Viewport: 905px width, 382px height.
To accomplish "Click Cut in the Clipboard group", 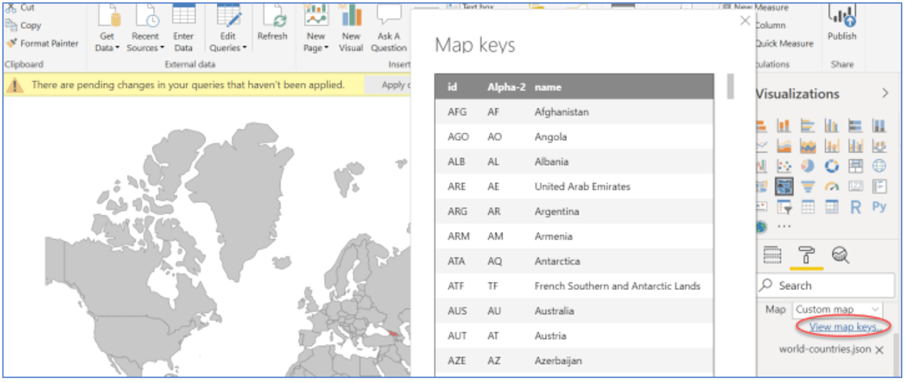I will pyautogui.click(x=20, y=8).
